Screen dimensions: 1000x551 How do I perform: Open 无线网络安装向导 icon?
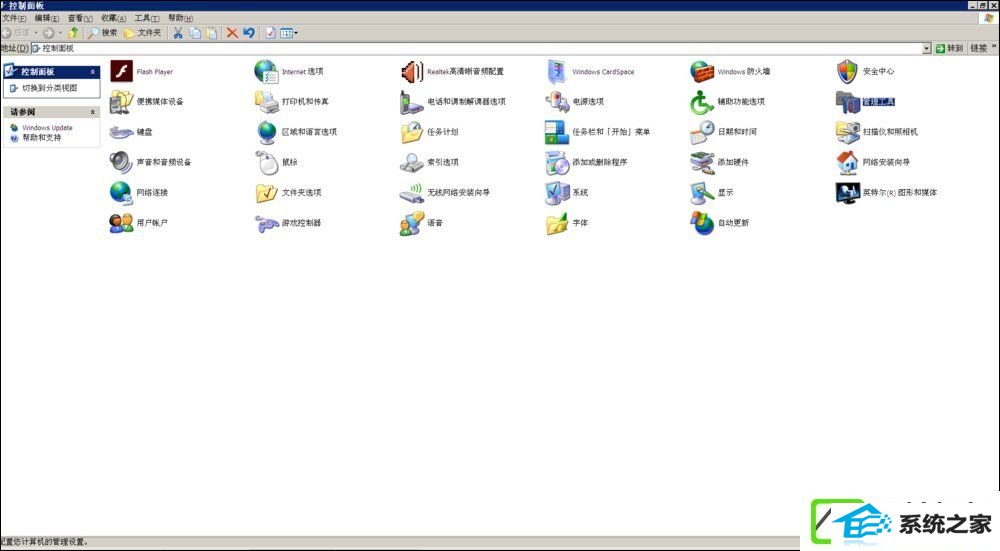412,192
